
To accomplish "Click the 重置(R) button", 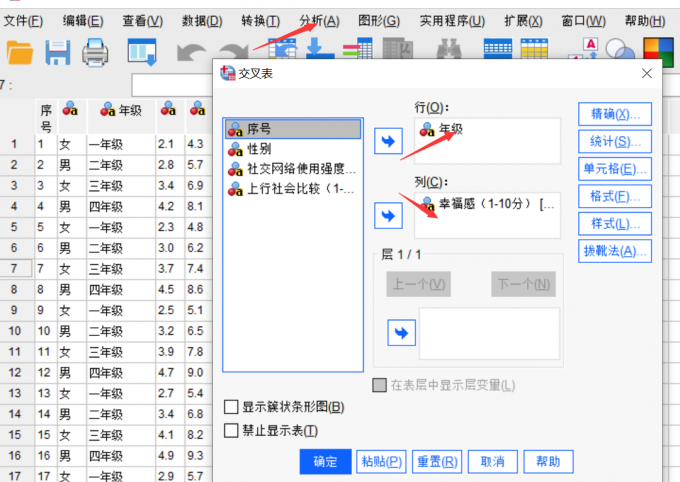I will pyautogui.click(x=437, y=462).
